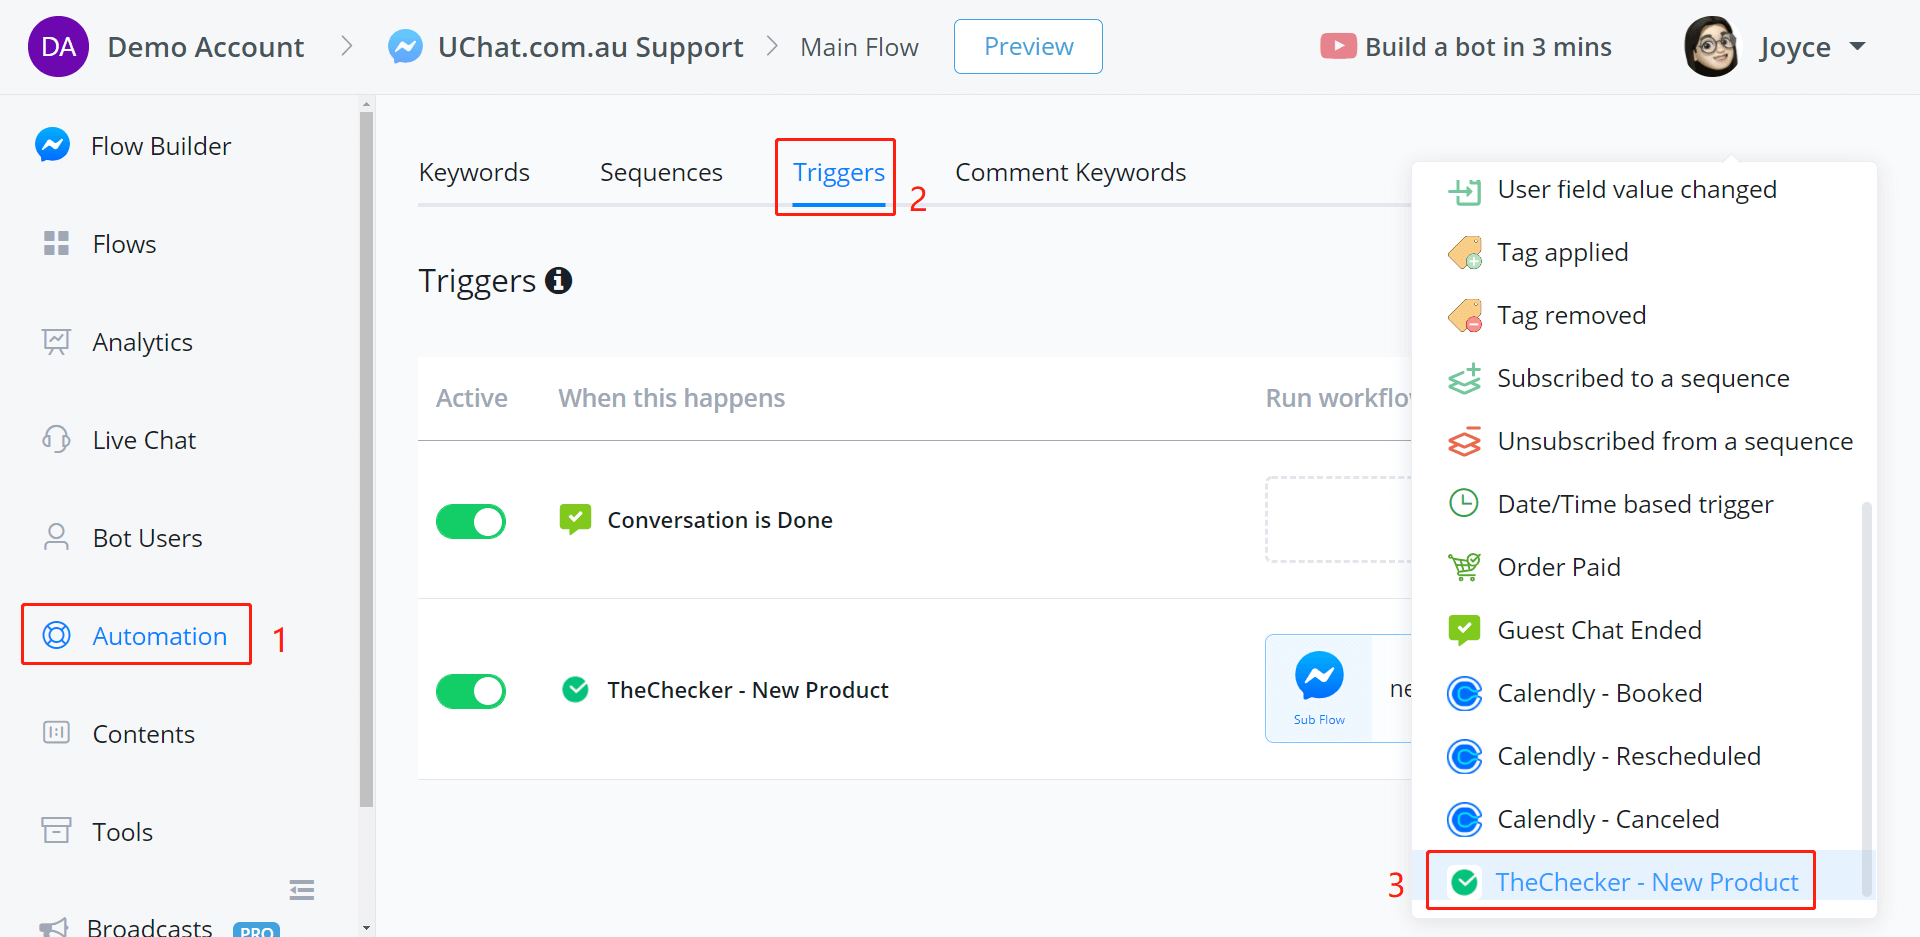This screenshot has width=1920, height=937.
Task: Disable the Conversation is Done trigger toggle
Action: 471,521
